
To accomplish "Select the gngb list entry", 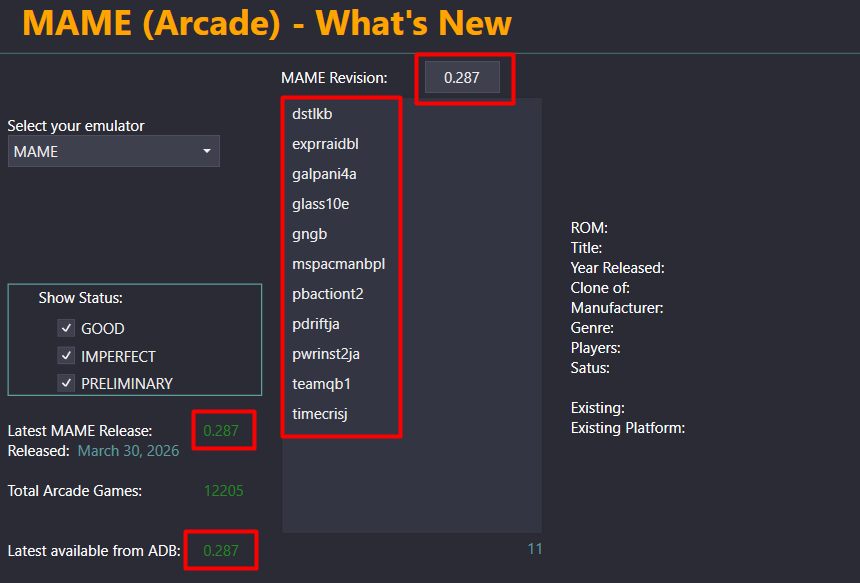I will pos(309,234).
